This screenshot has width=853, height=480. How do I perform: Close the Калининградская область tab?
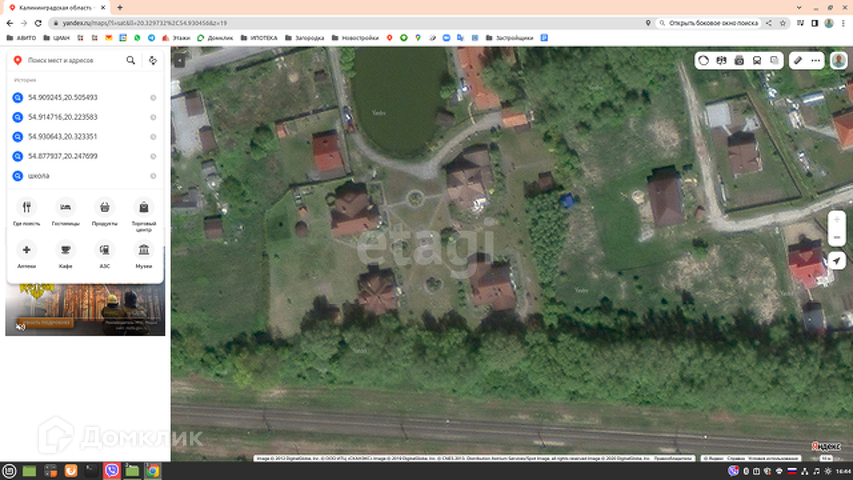click(103, 8)
